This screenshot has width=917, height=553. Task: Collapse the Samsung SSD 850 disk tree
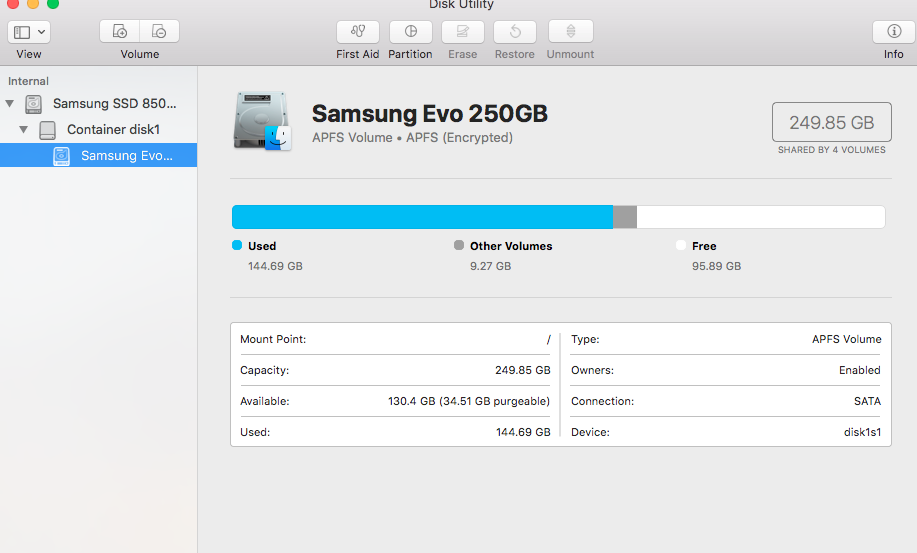coord(10,103)
